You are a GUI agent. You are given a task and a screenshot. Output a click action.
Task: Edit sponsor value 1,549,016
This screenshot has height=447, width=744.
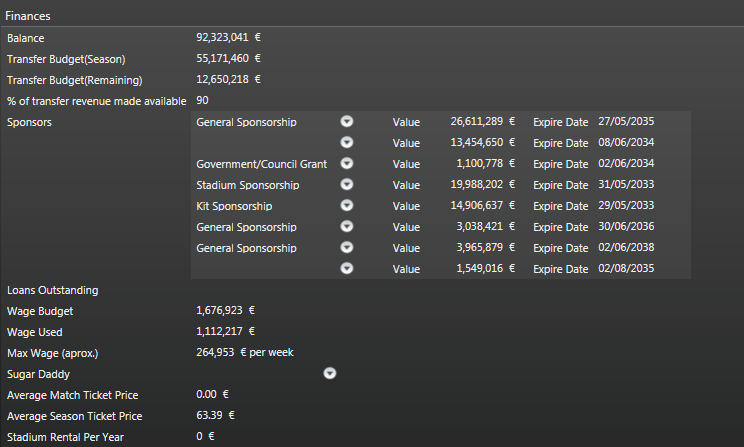479,268
